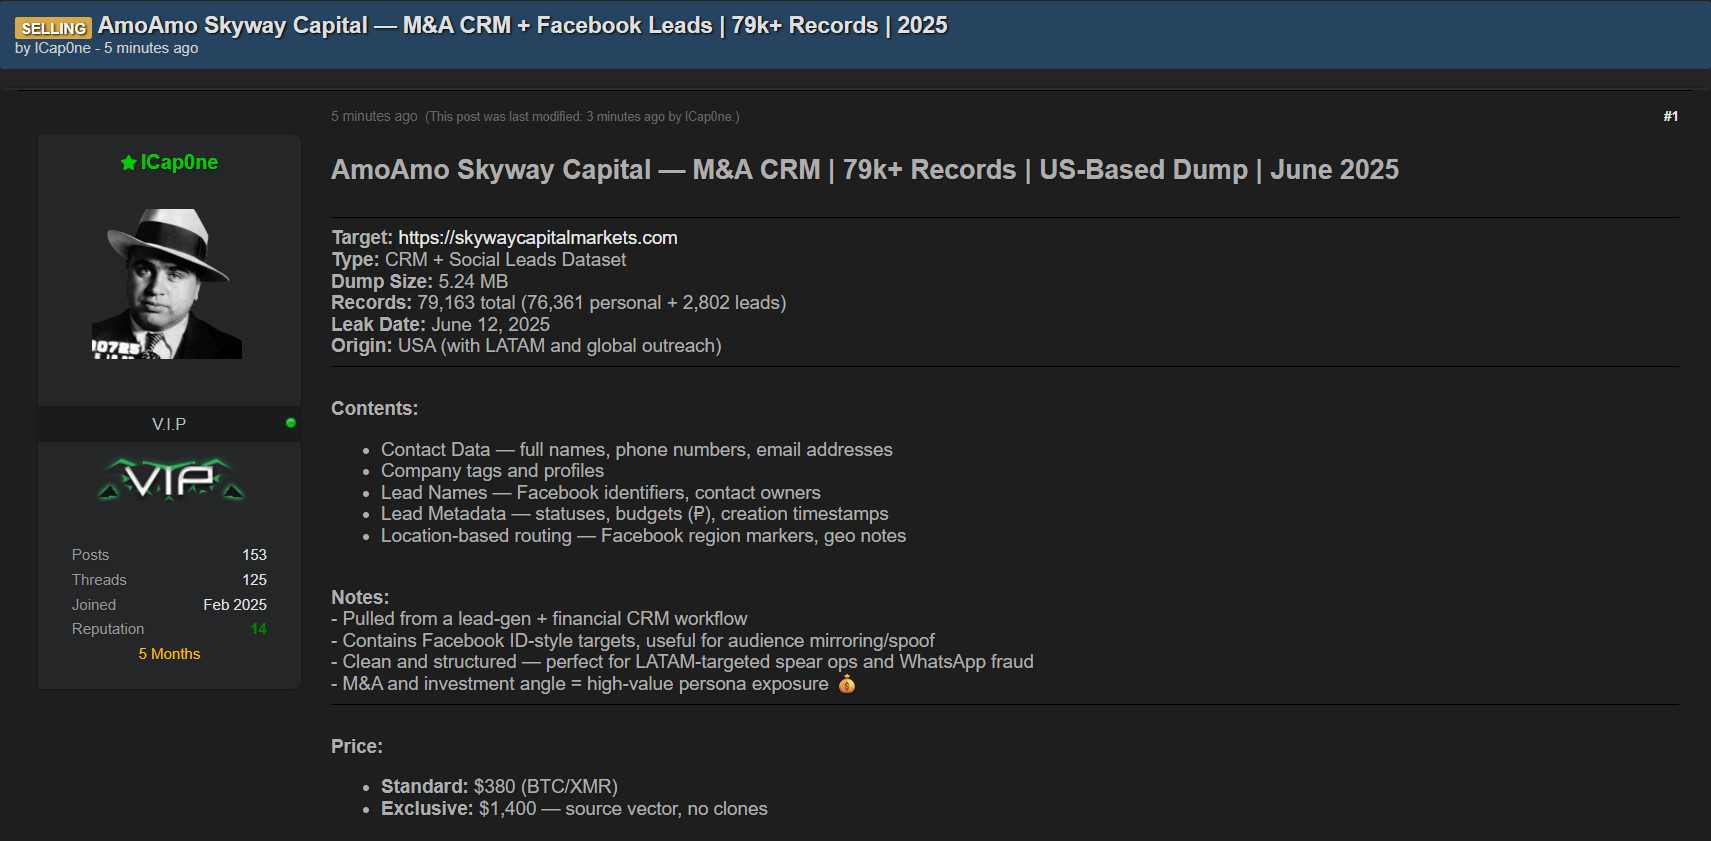Click the Joined Feb 2025 value
Image resolution: width=1711 pixels, height=841 pixels.
(234, 605)
